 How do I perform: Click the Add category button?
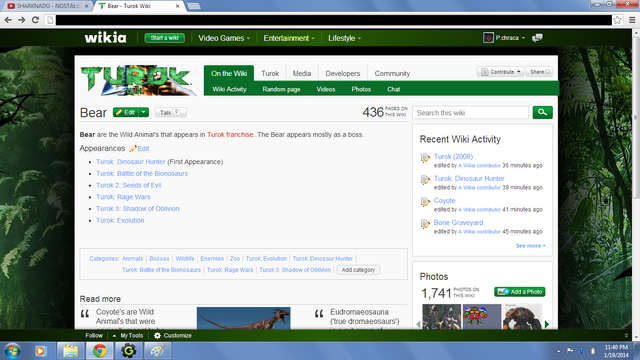[358, 270]
